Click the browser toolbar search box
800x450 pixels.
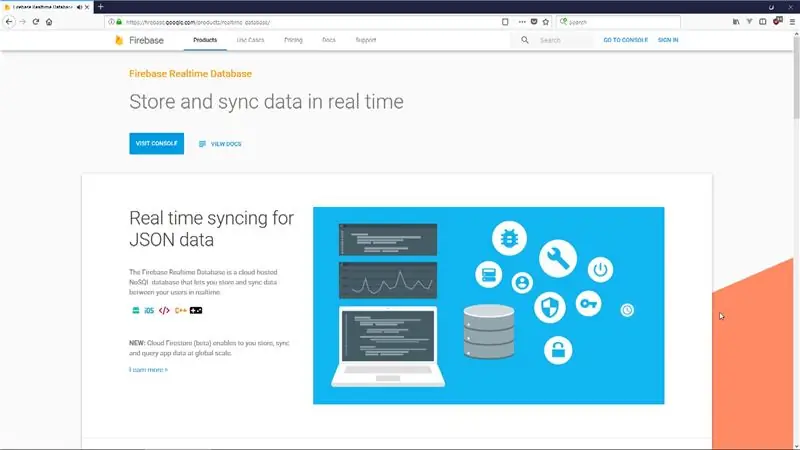[x=618, y=22]
